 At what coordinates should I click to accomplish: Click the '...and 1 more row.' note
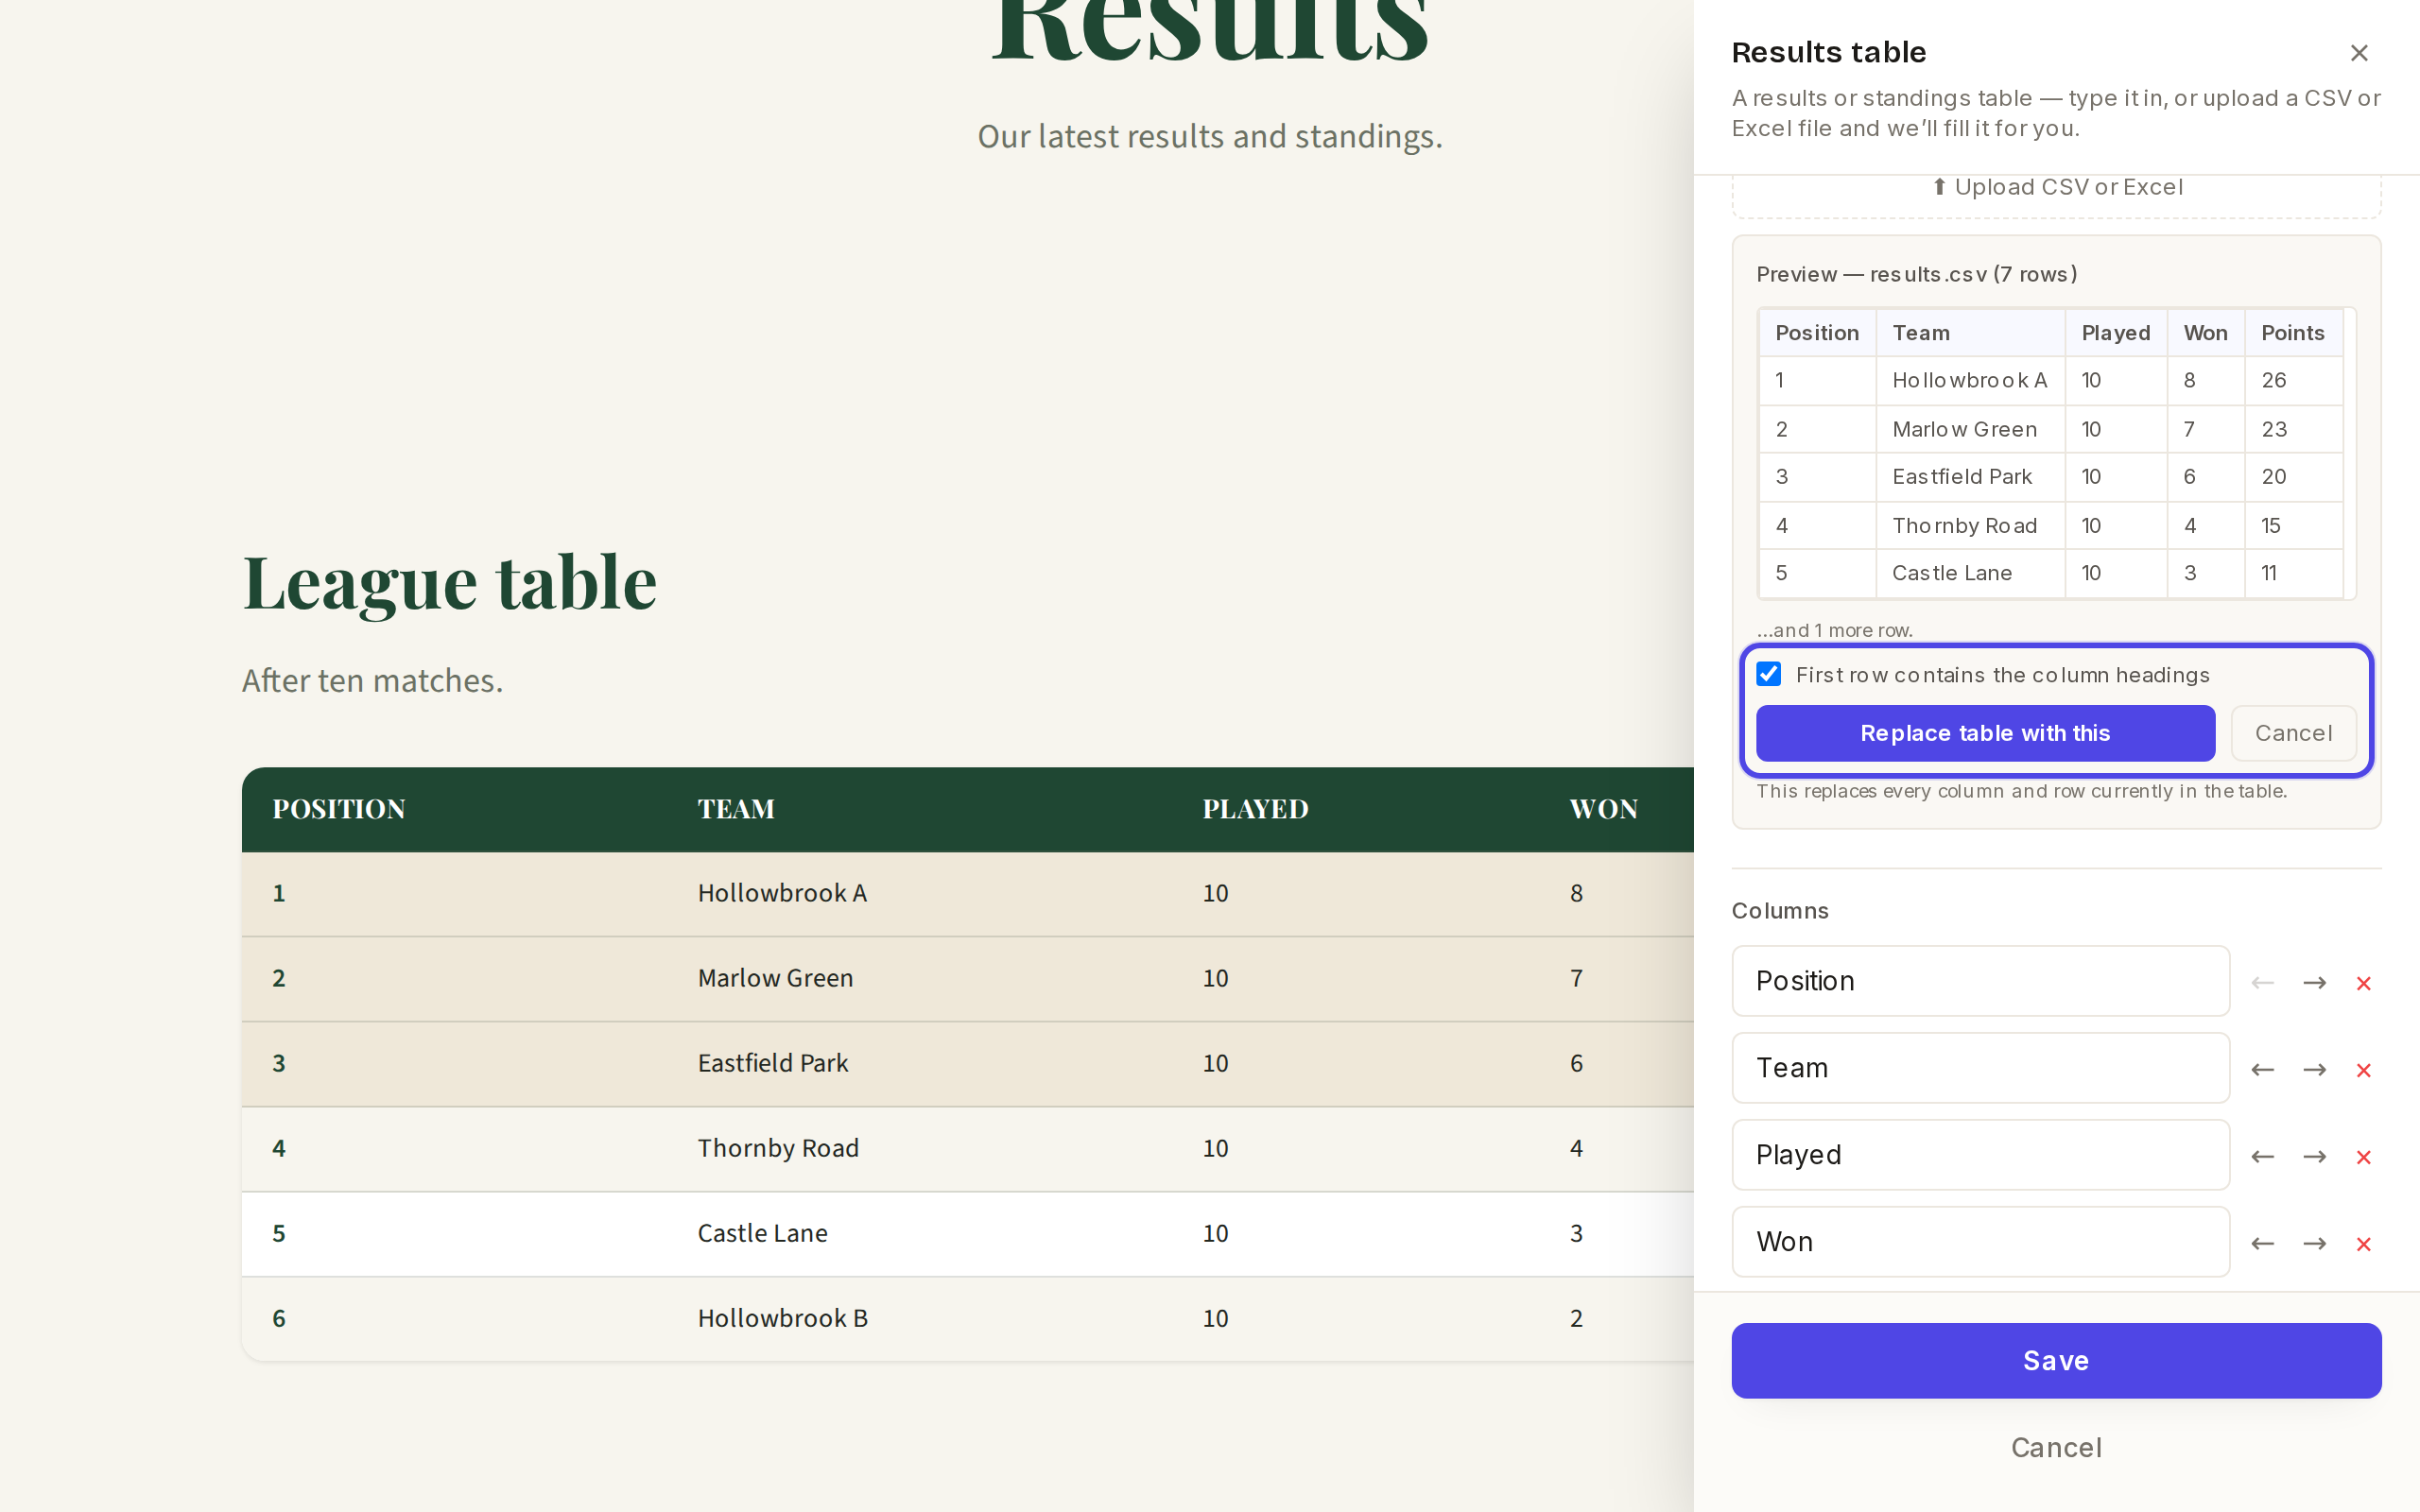tap(1834, 630)
